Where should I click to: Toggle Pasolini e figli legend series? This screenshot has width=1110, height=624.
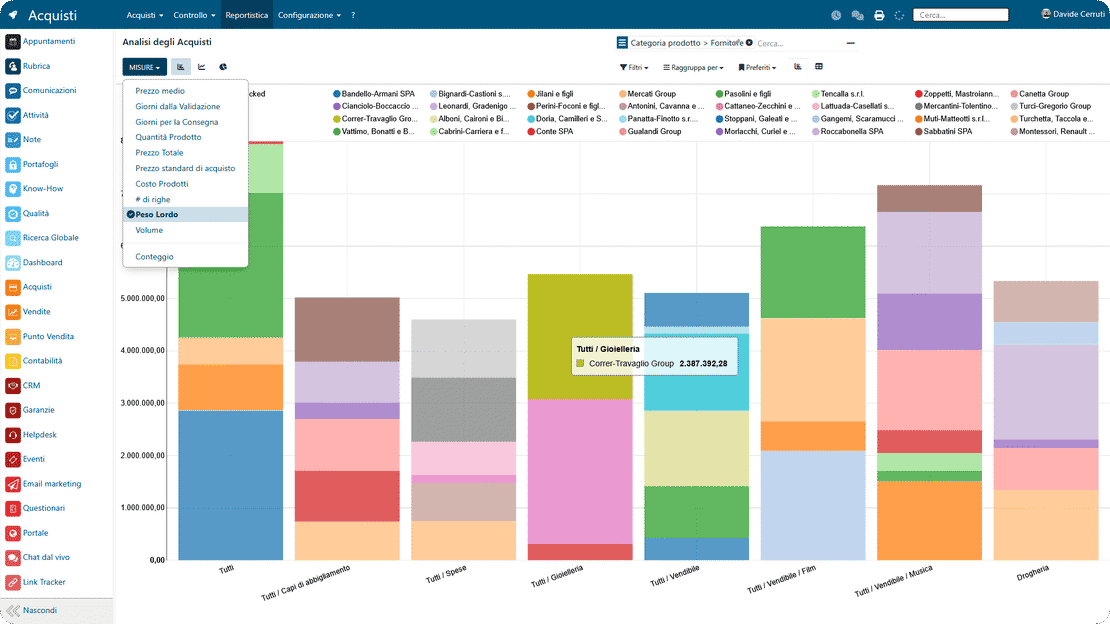tap(743, 93)
